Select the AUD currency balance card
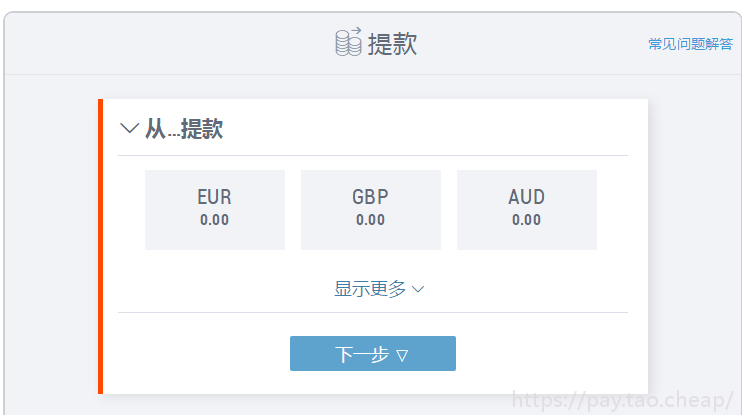Screen dimensions: 742x415 click(527, 210)
